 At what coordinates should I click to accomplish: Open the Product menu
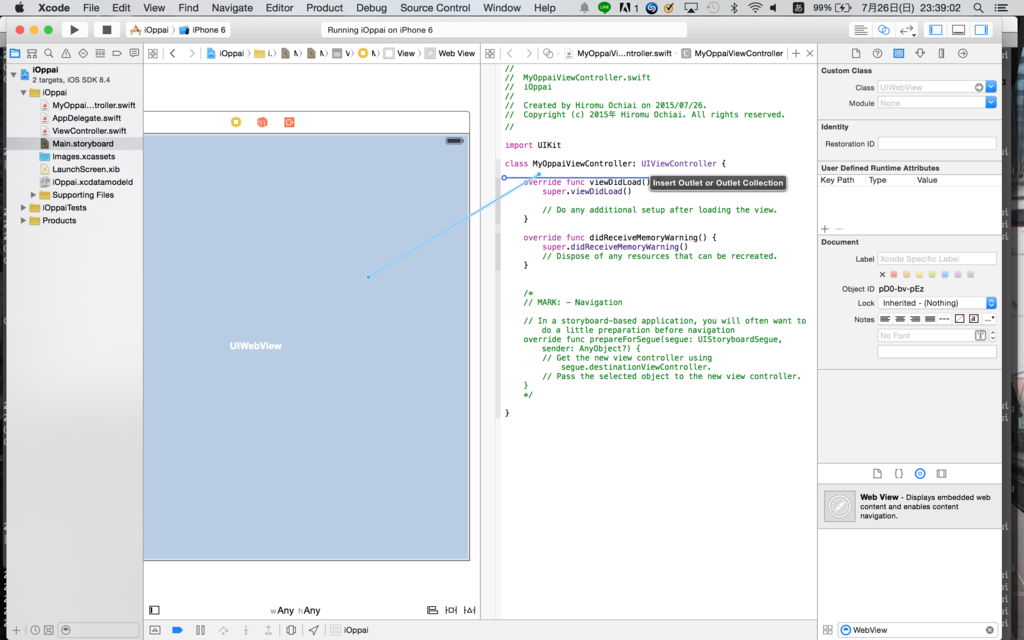325,8
